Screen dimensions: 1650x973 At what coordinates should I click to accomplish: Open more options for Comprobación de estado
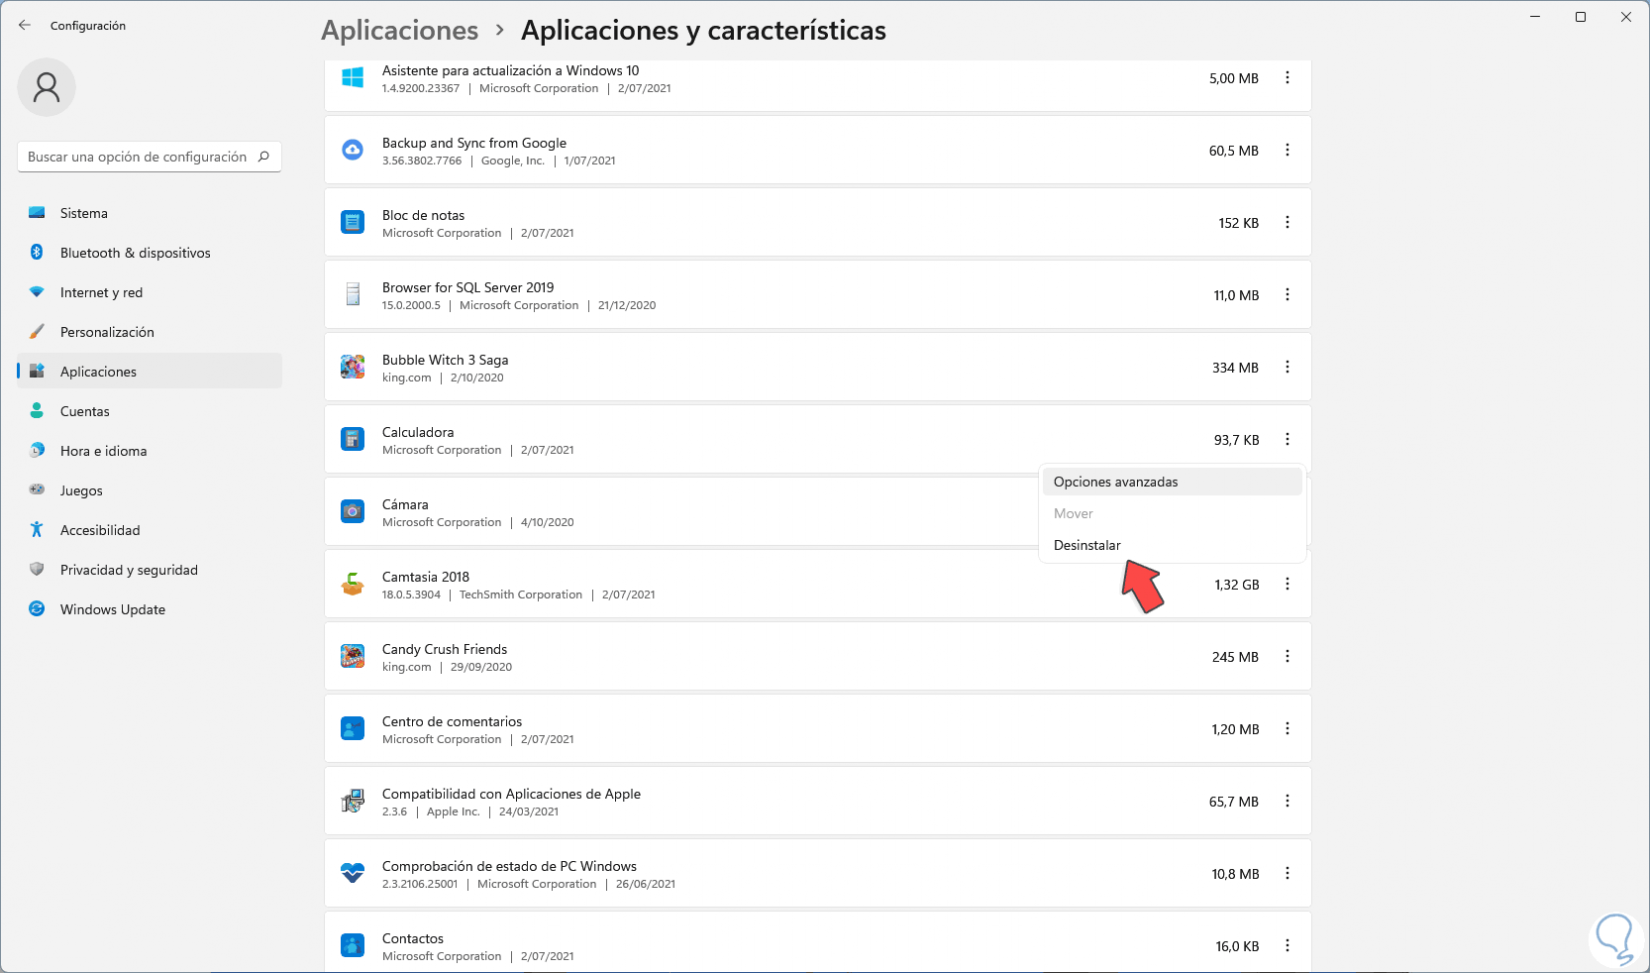1287,873
